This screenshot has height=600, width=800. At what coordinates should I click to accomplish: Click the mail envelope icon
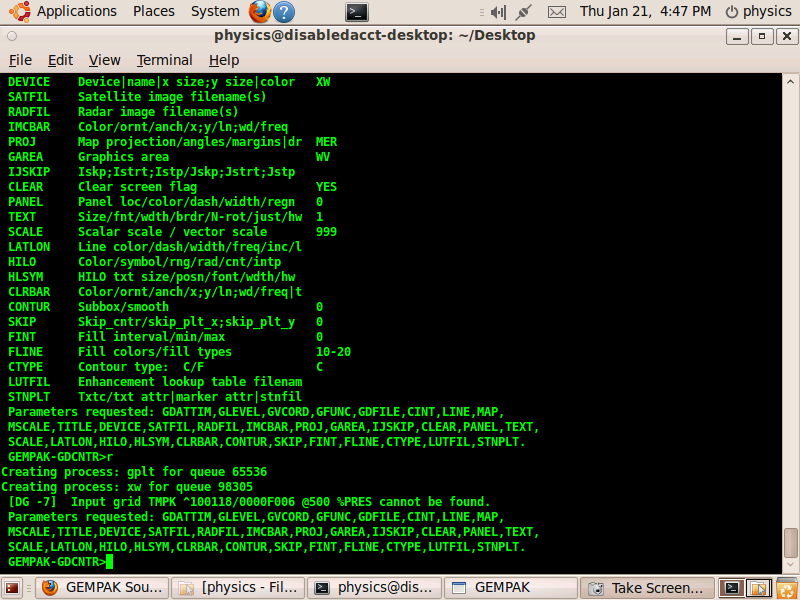coord(557,12)
